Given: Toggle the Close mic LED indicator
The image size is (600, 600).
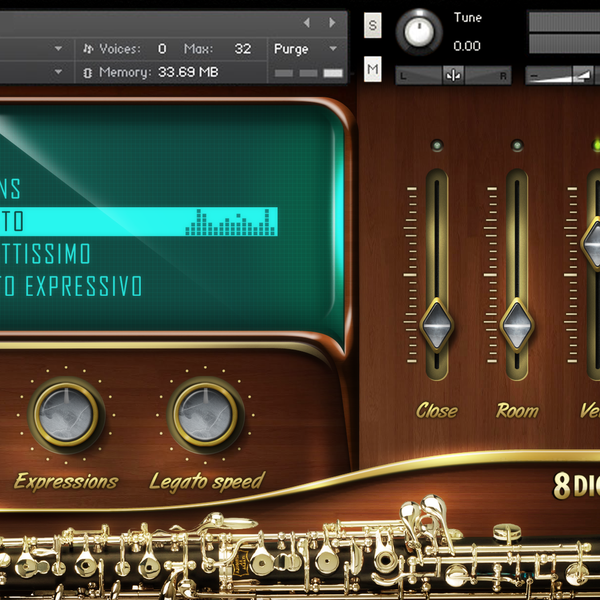Looking at the screenshot, I should (437, 146).
